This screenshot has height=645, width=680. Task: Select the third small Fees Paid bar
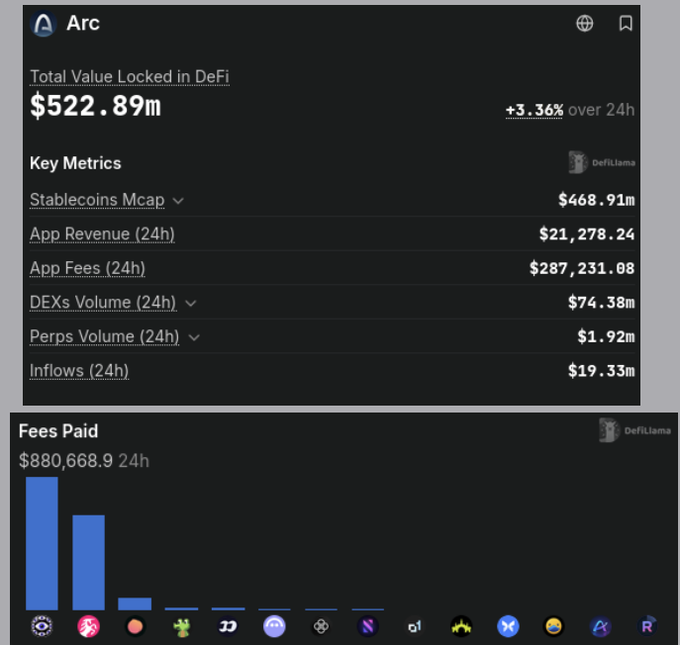tap(135, 604)
